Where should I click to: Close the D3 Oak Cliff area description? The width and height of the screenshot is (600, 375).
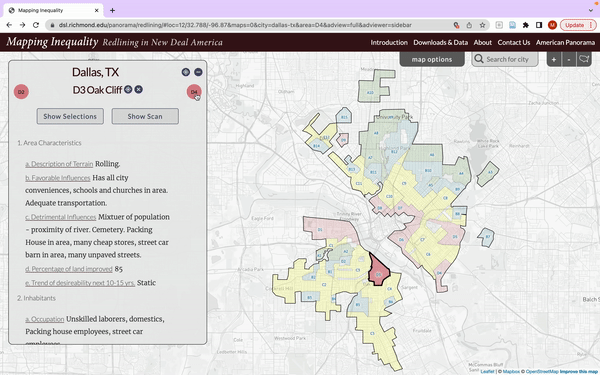click(x=139, y=89)
